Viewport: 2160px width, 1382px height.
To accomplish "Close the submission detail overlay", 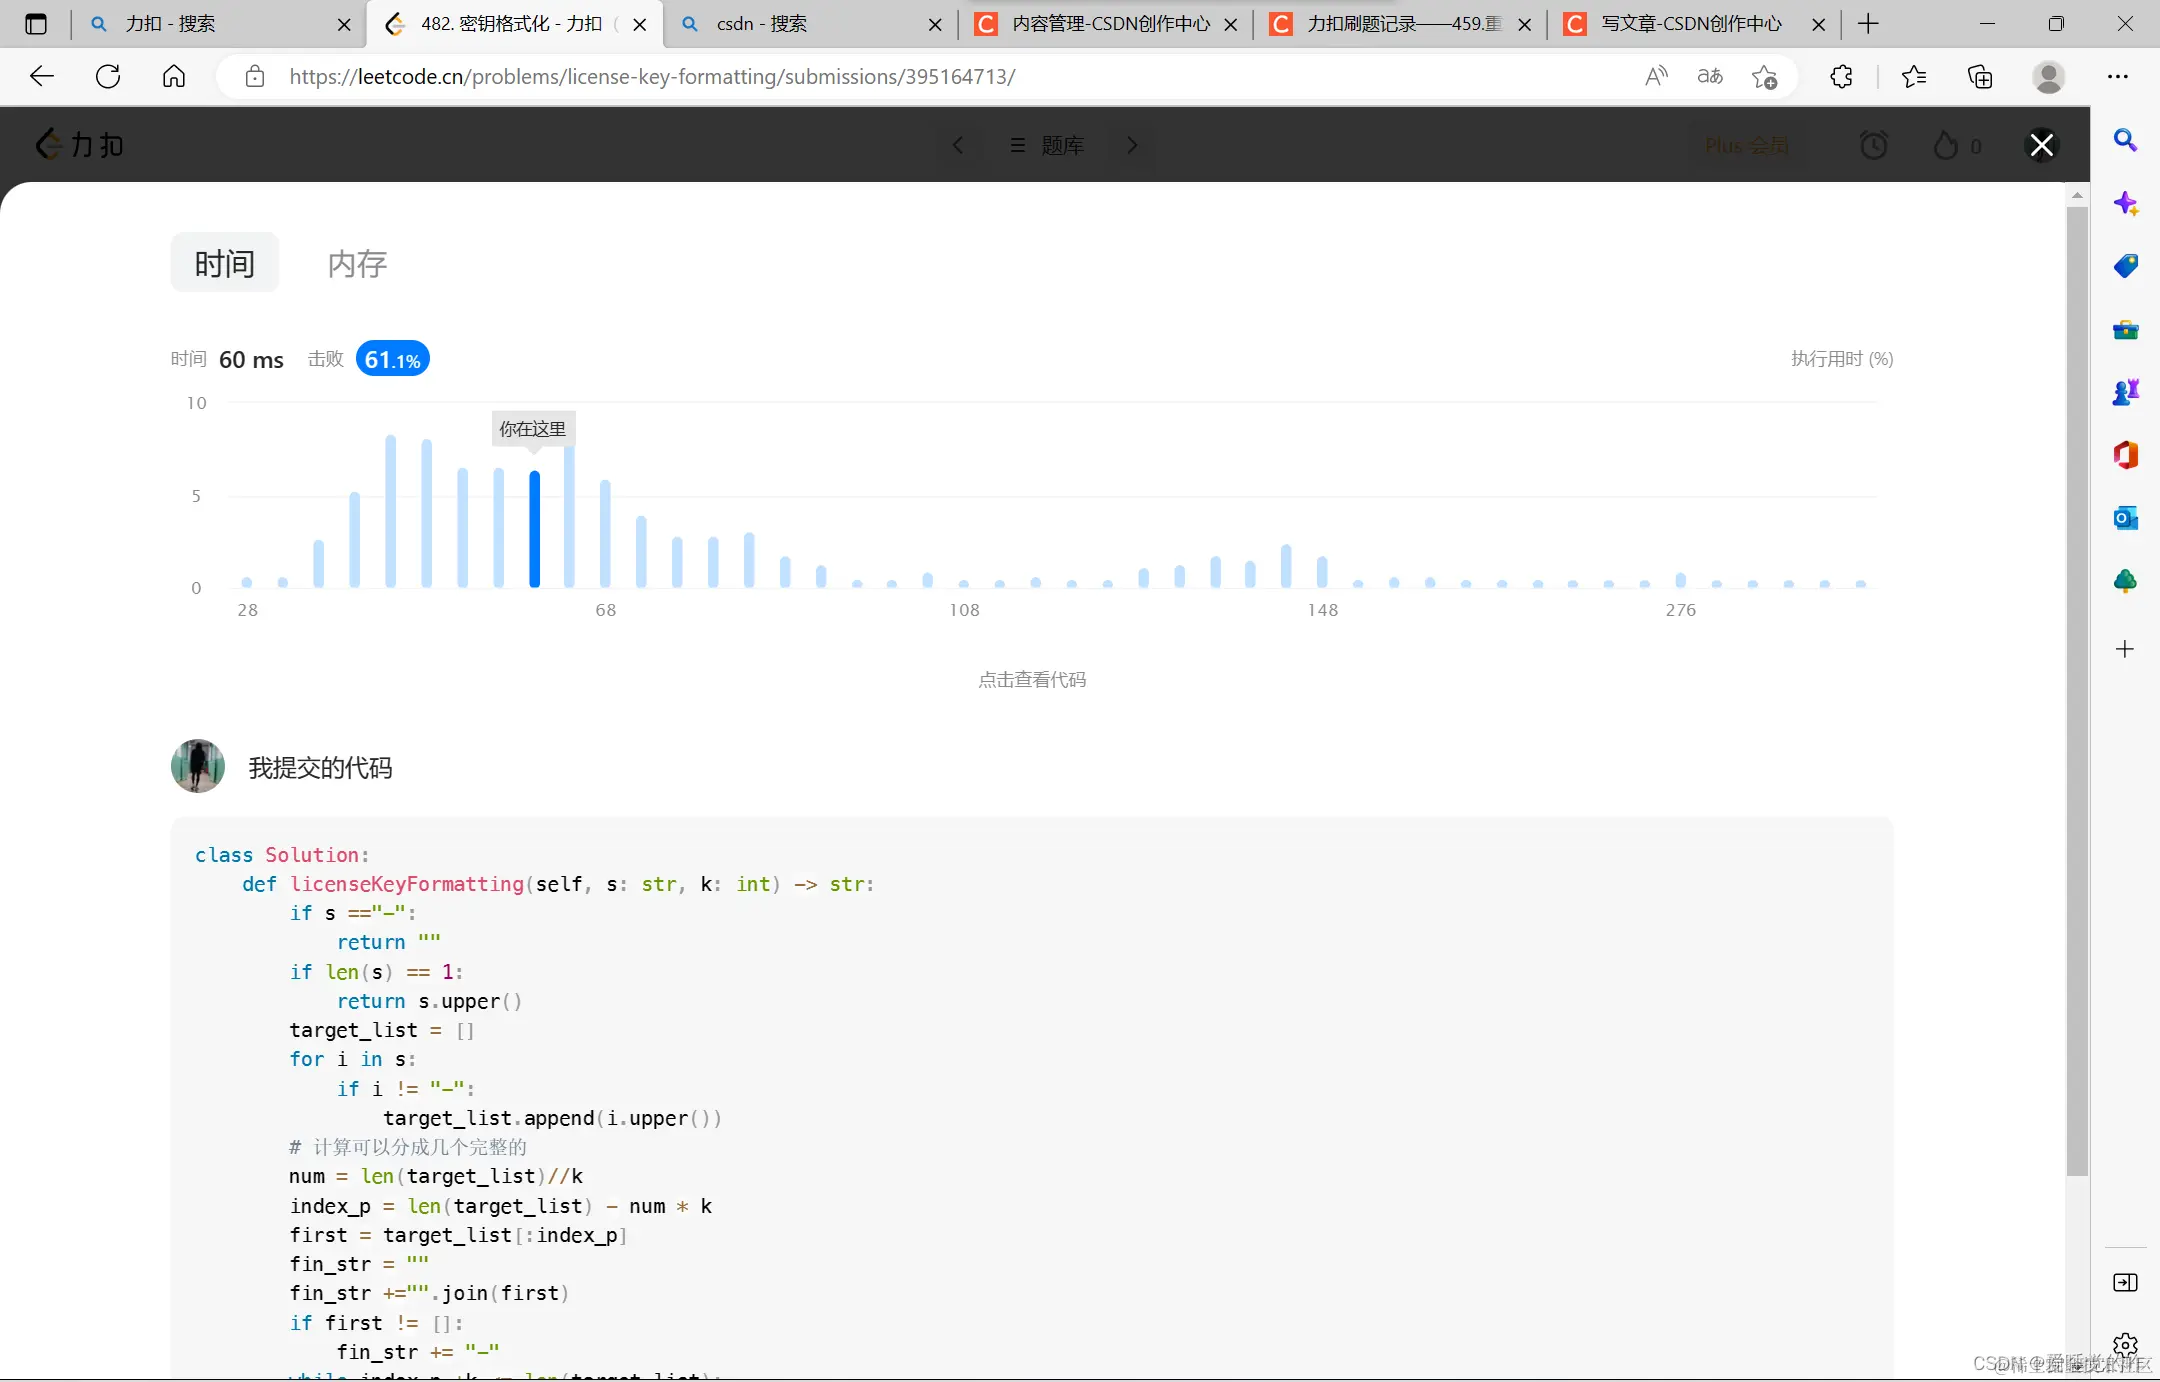I will pos(2041,145).
